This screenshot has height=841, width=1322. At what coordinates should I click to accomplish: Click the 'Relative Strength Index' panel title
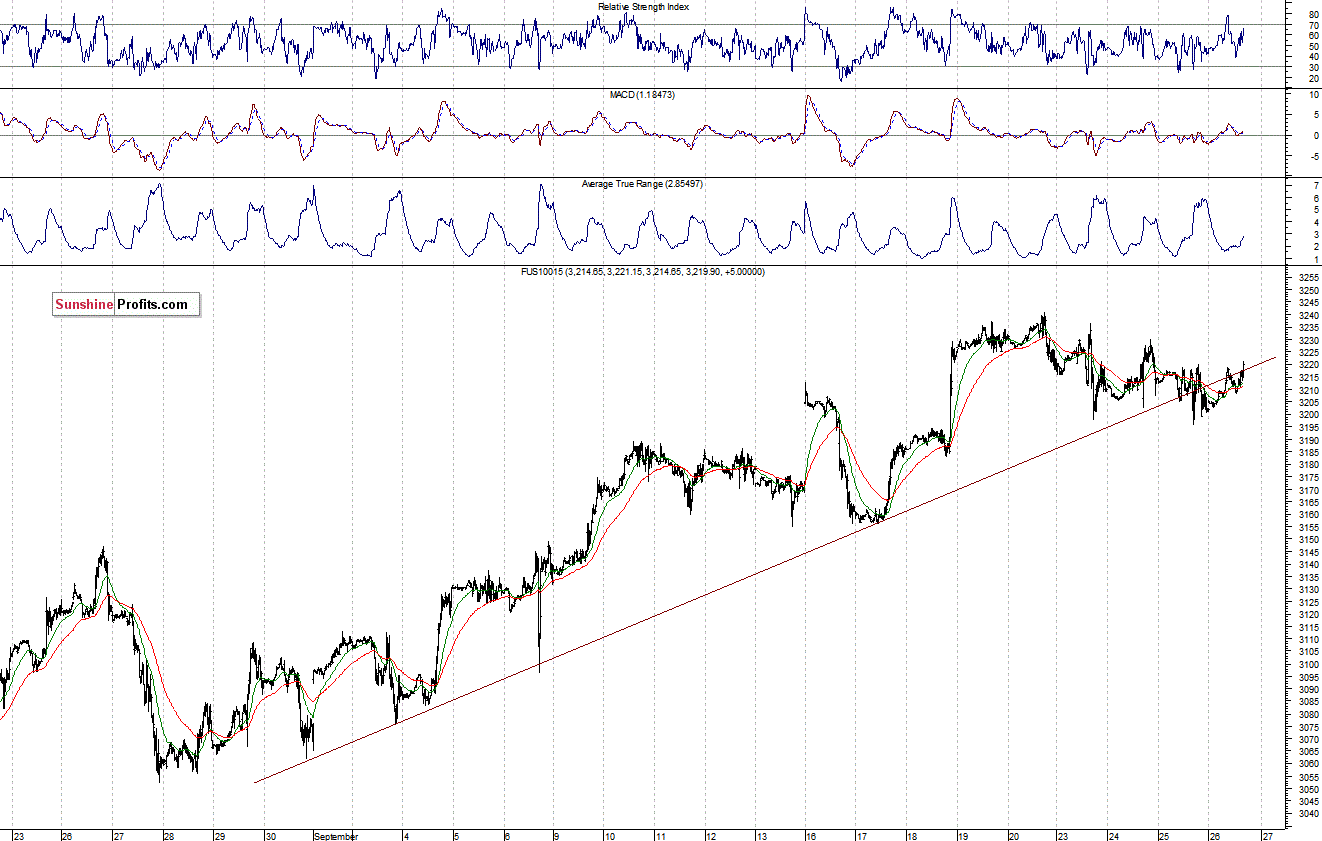tap(643, 7)
